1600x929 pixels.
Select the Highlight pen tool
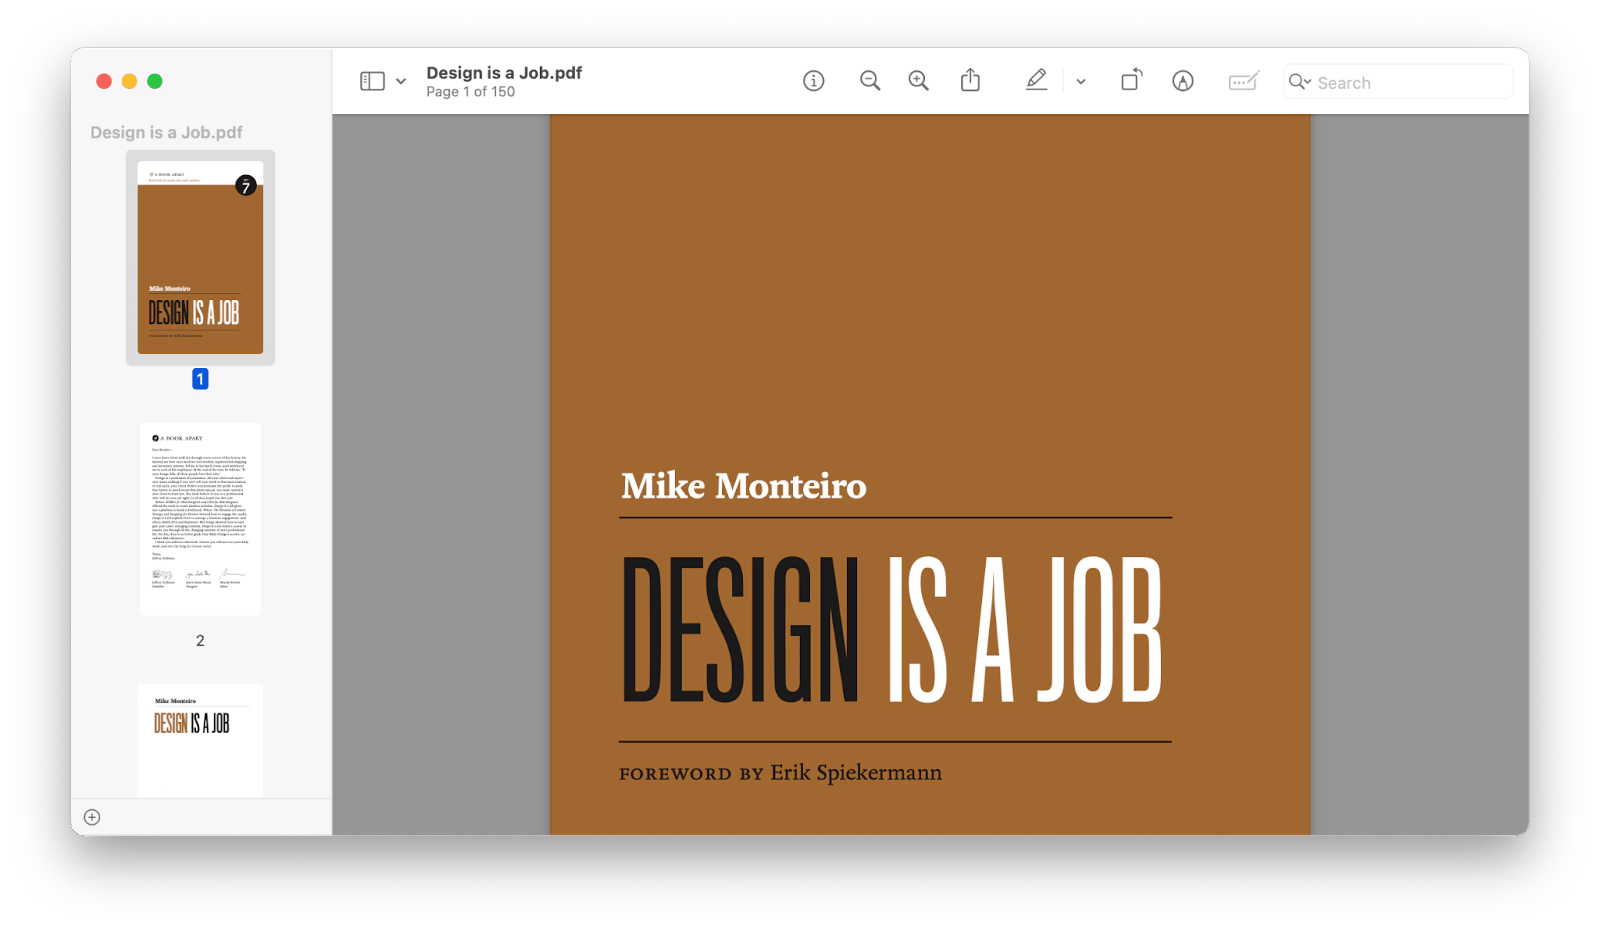[1036, 80]
